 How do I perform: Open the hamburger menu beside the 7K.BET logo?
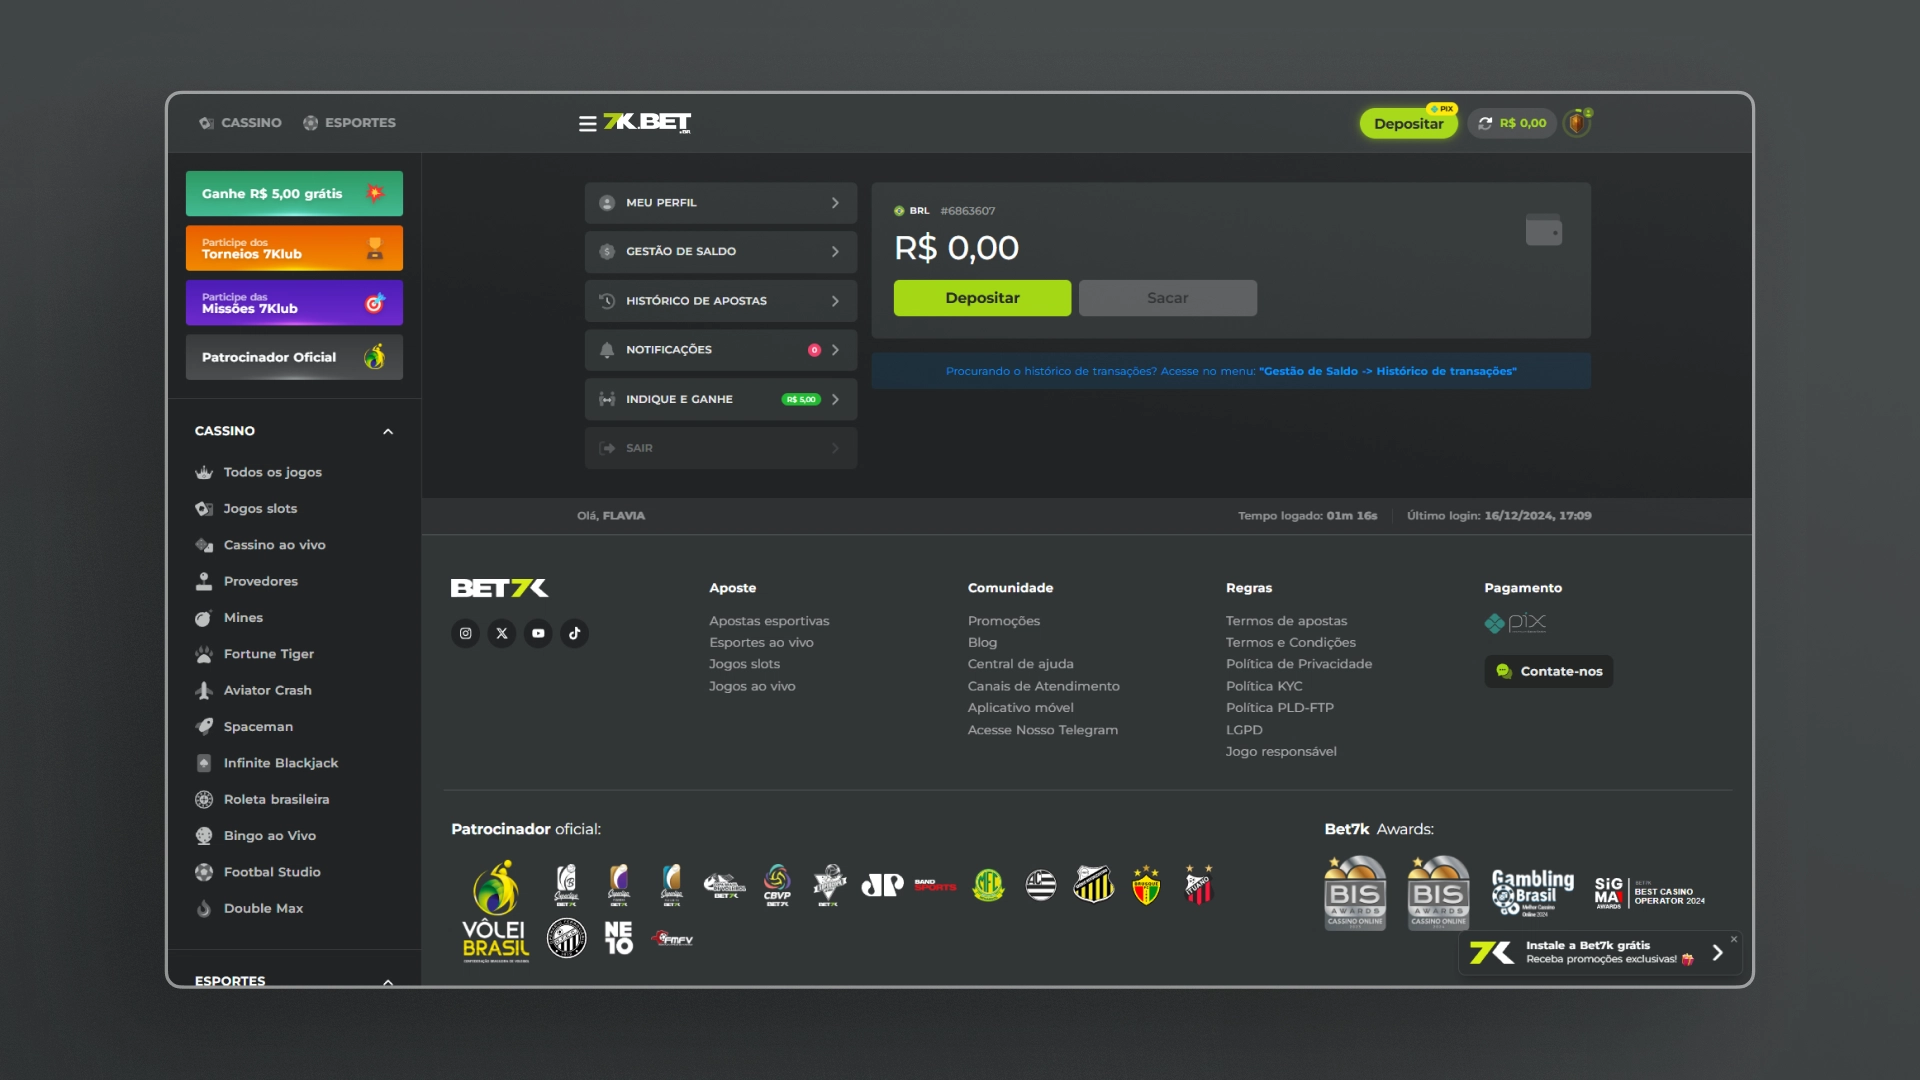[587, 123]
